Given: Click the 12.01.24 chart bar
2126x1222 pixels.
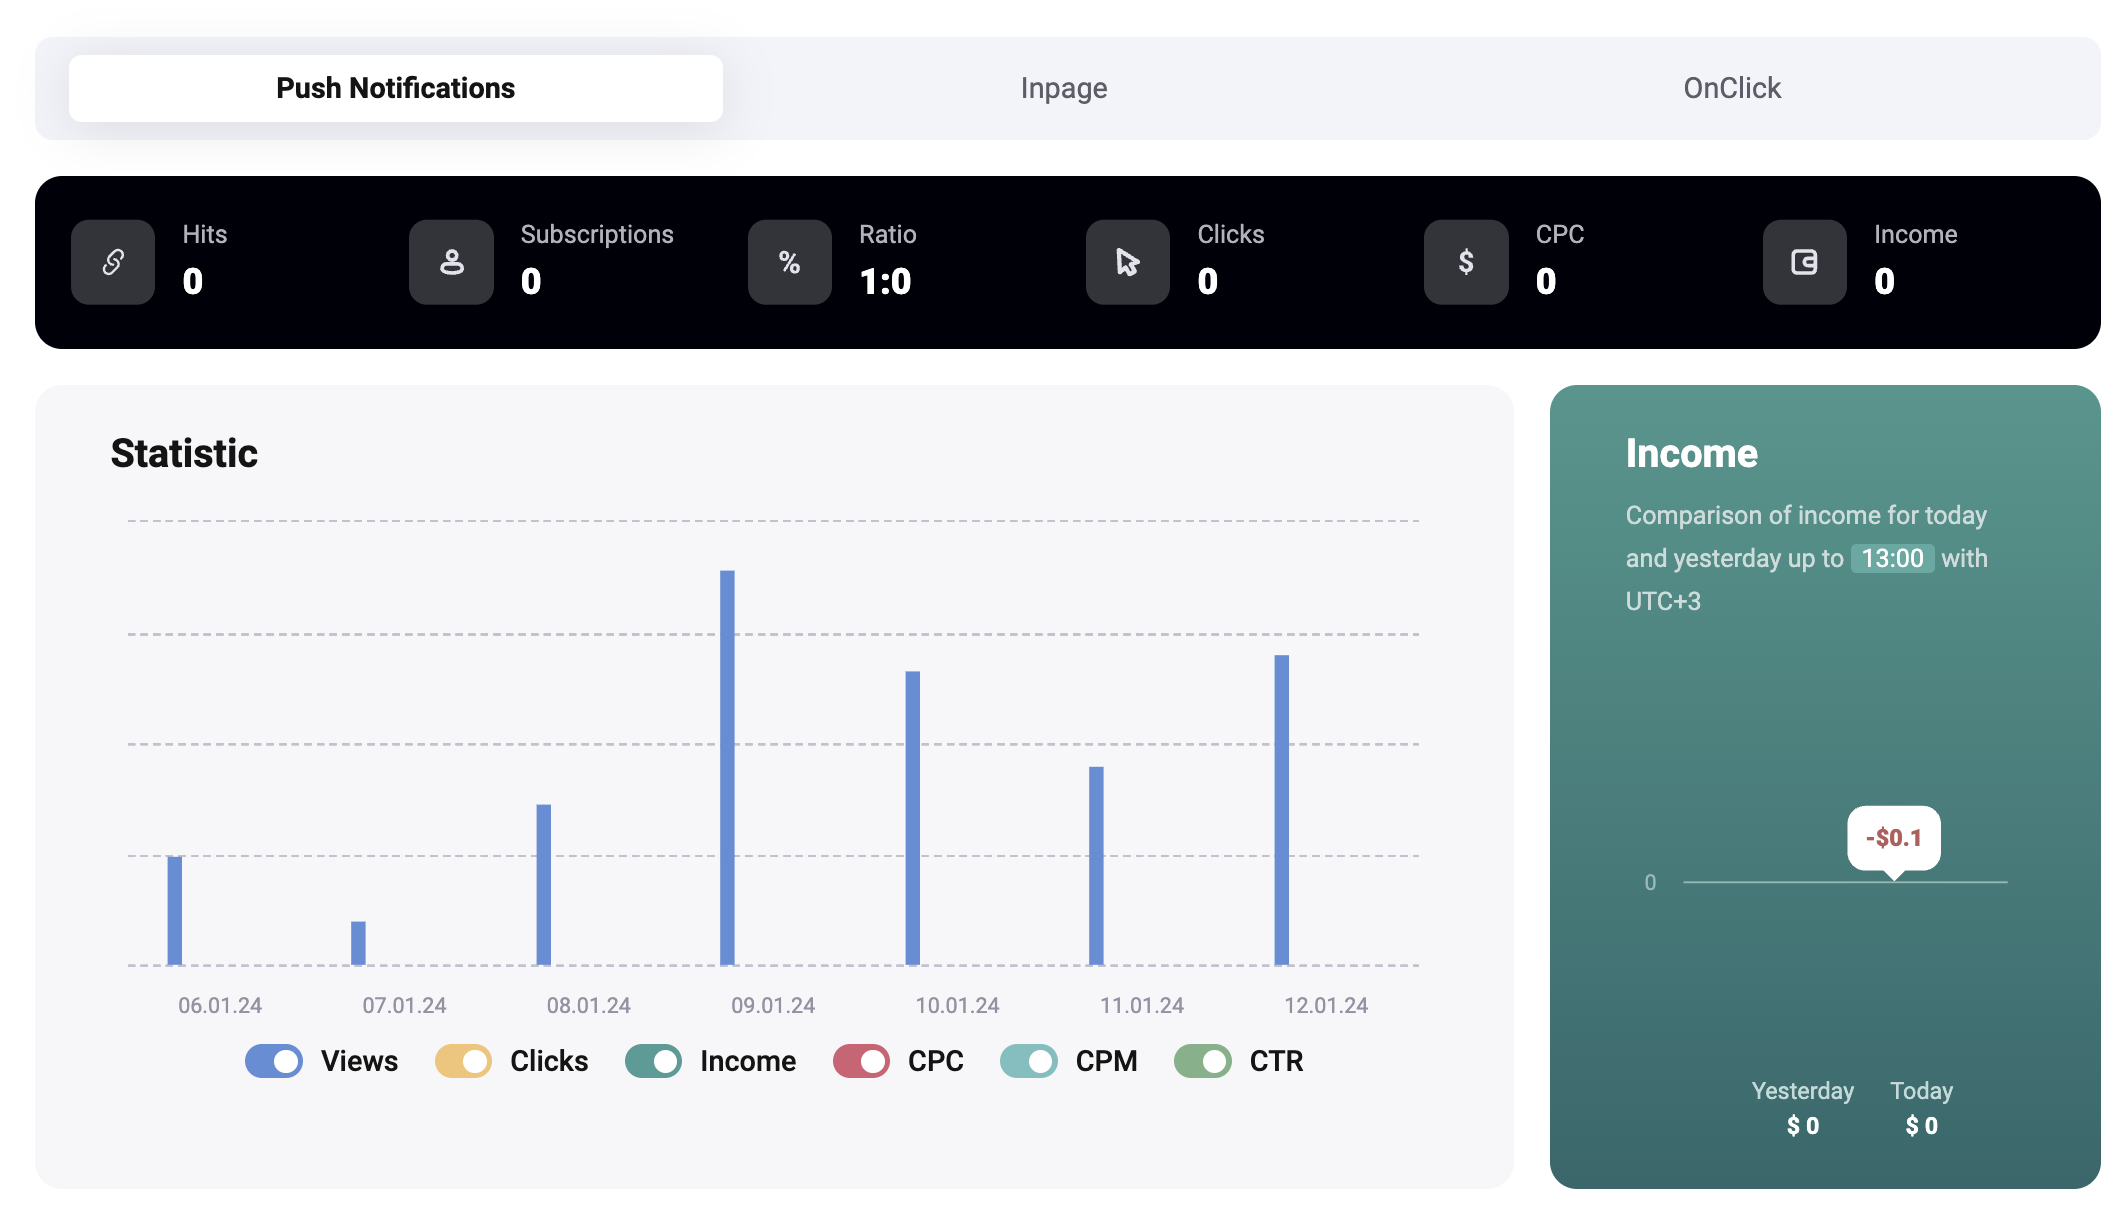Looking at the screenshot, I should [1281, 810].
